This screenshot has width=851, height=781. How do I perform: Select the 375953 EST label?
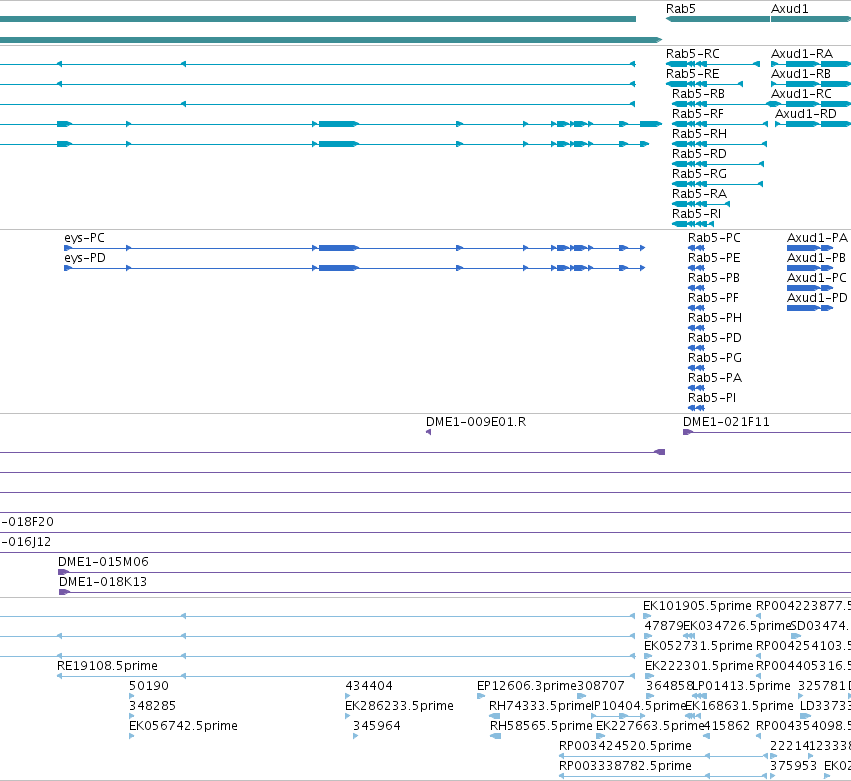tap(793, 766)
